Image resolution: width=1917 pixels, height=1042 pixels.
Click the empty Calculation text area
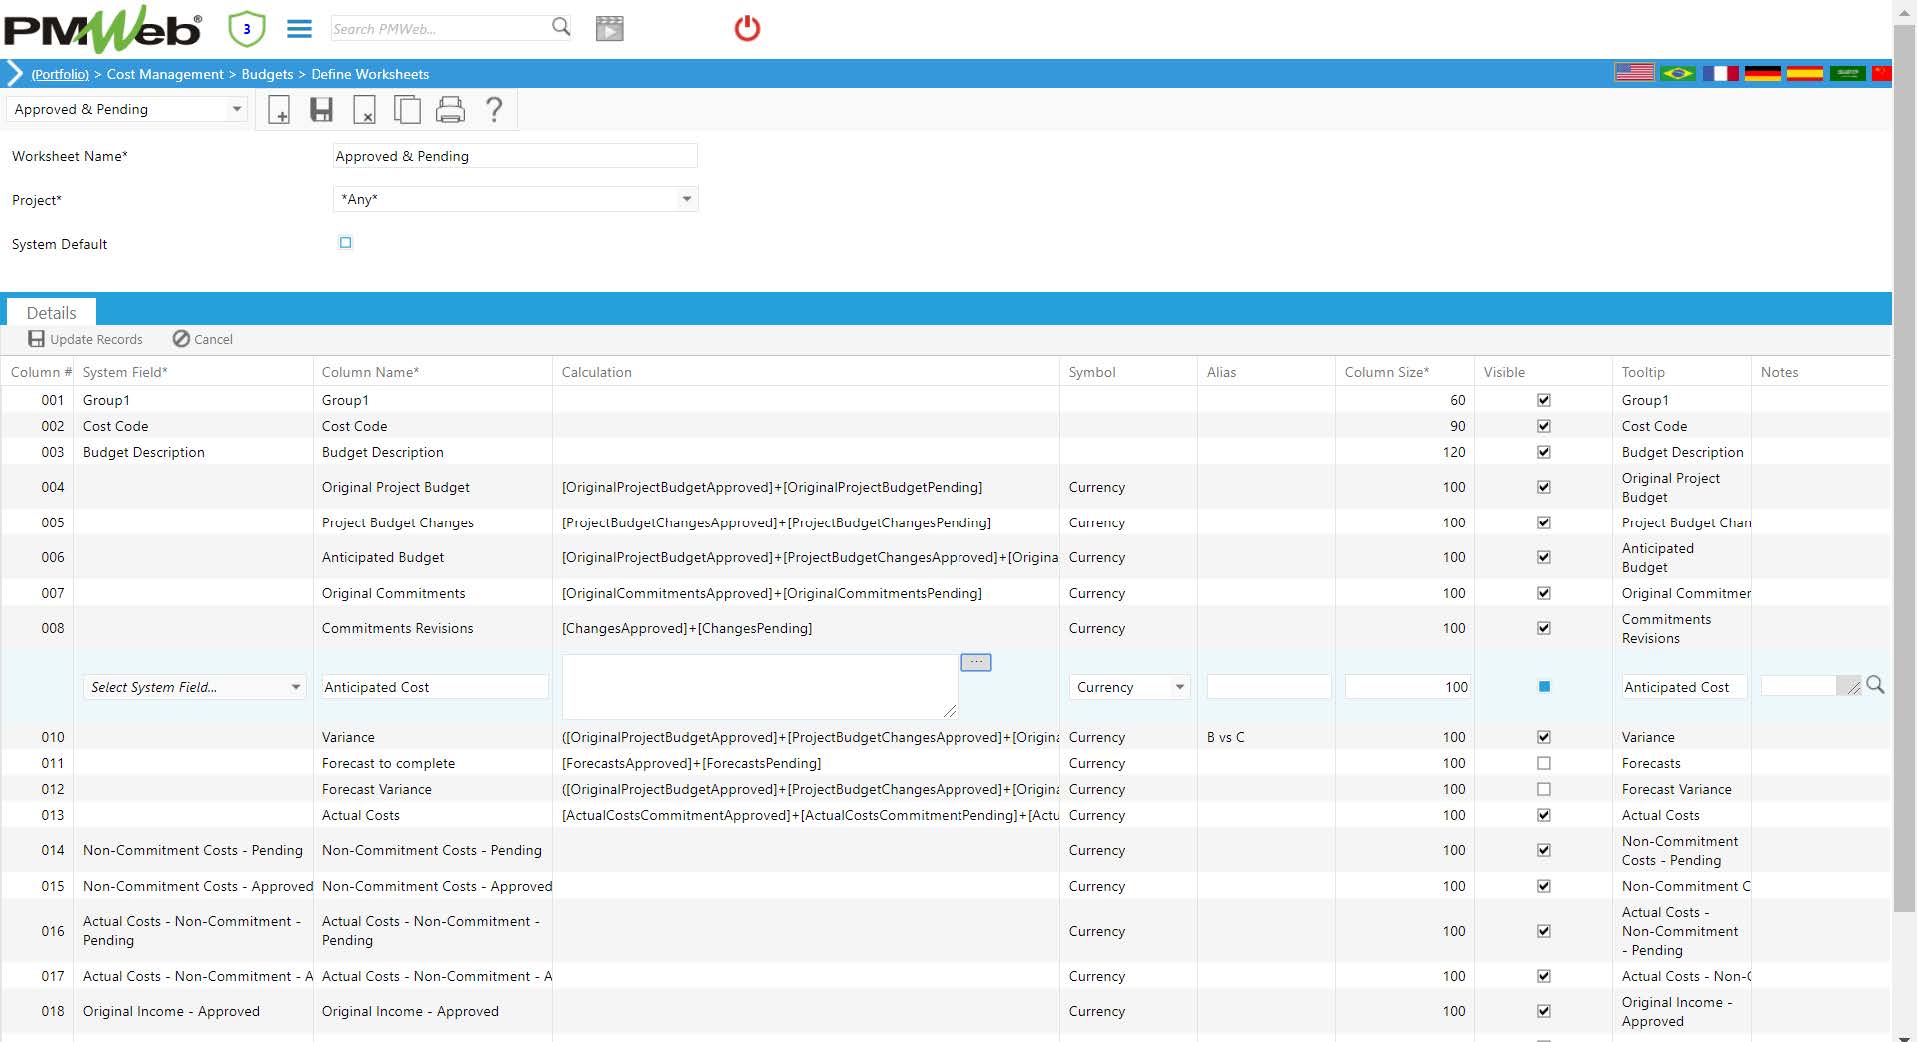pyautogui.click(x=760, y=686)
